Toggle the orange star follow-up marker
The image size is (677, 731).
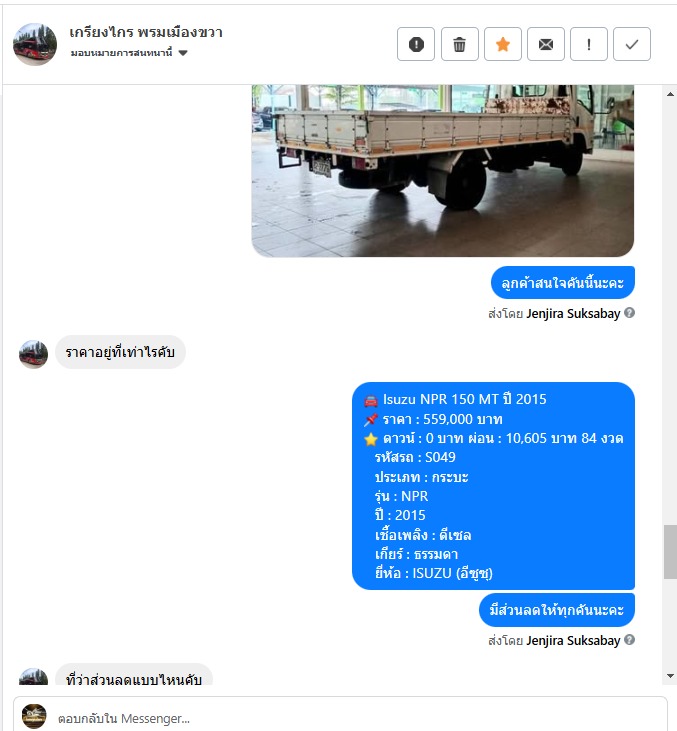pyautogui.click(x=503, y=44)
